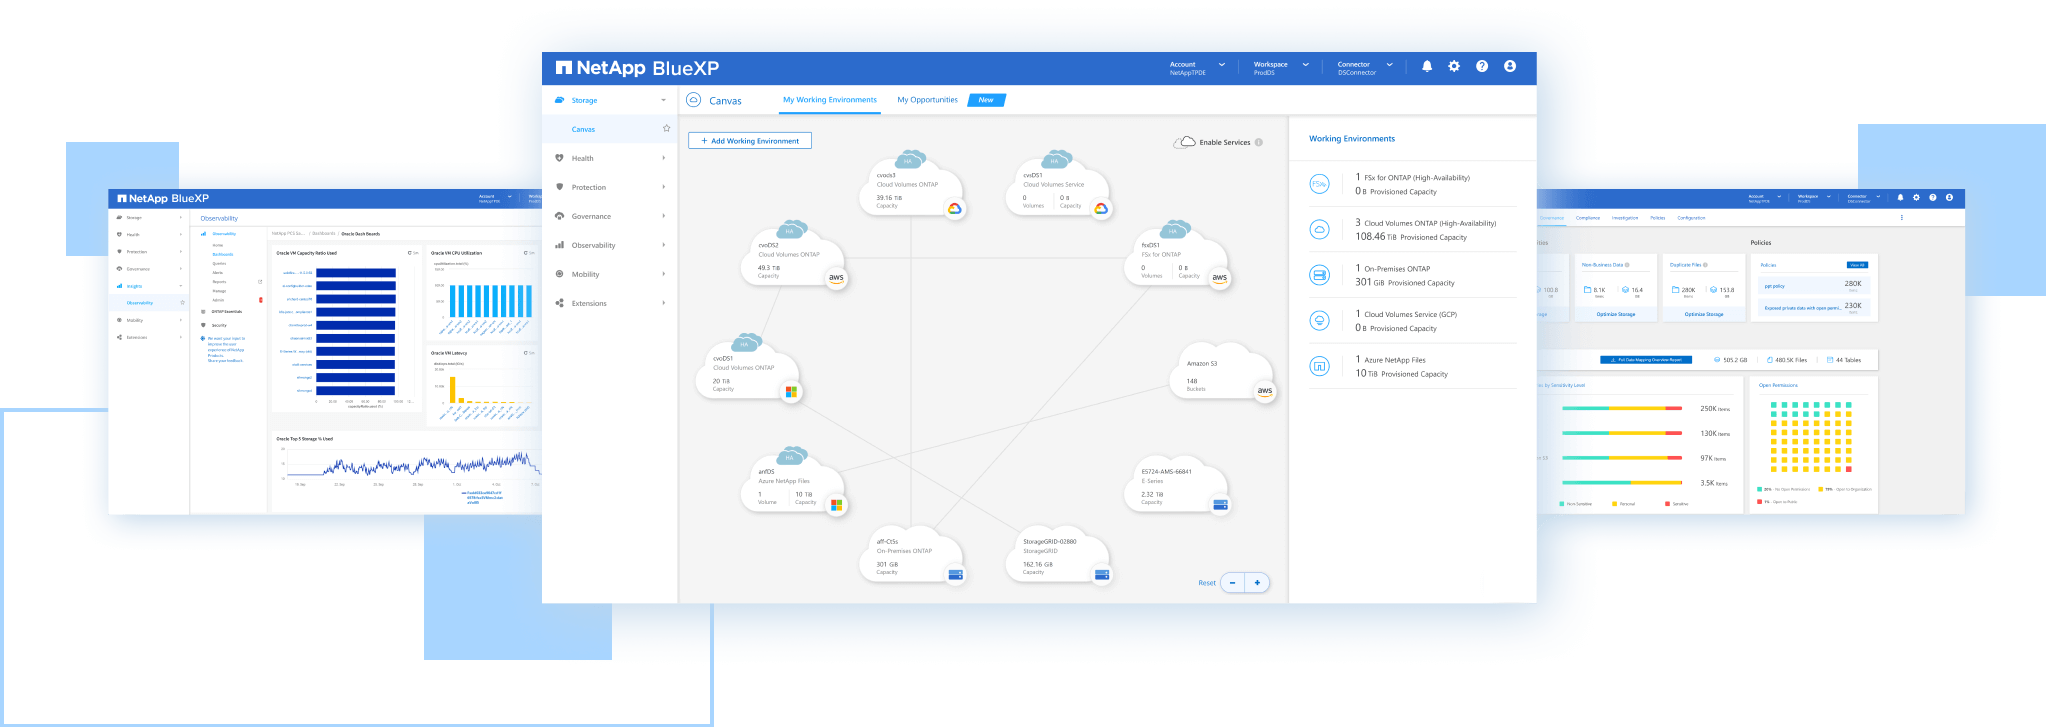2046x727 pixels.
Task: Select cvsDS1 Cloud Volumes Service cloud
Action: point(1057,185)
